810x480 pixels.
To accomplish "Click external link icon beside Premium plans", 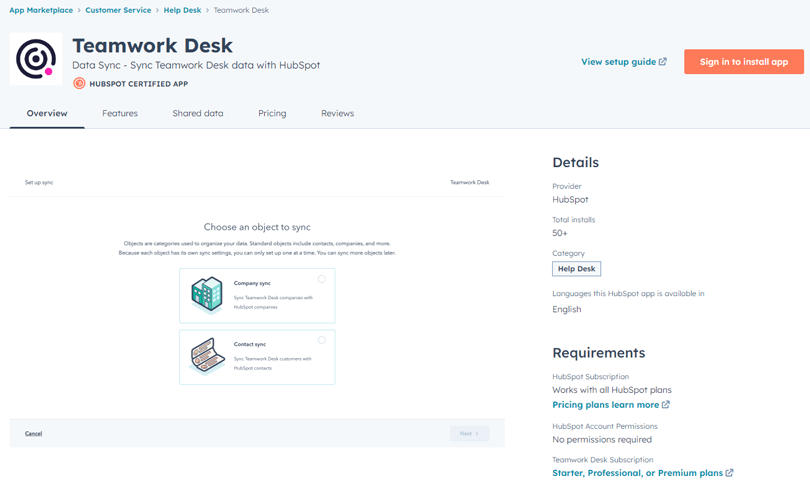I will pos(729,473).
